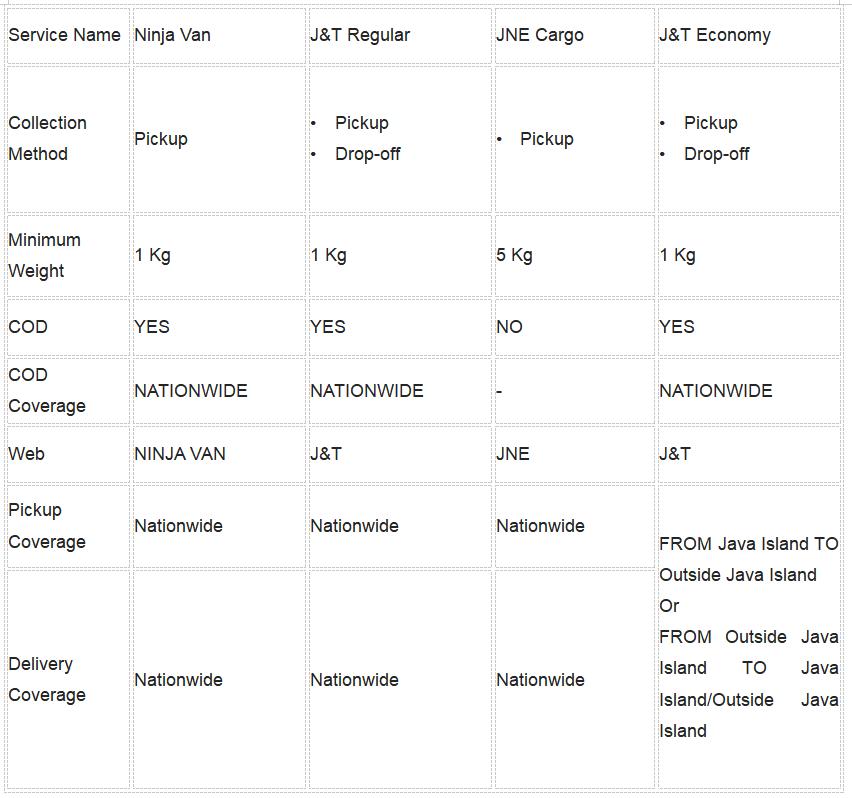Select the "Delivery Coverage" row label

pos(46,679)
